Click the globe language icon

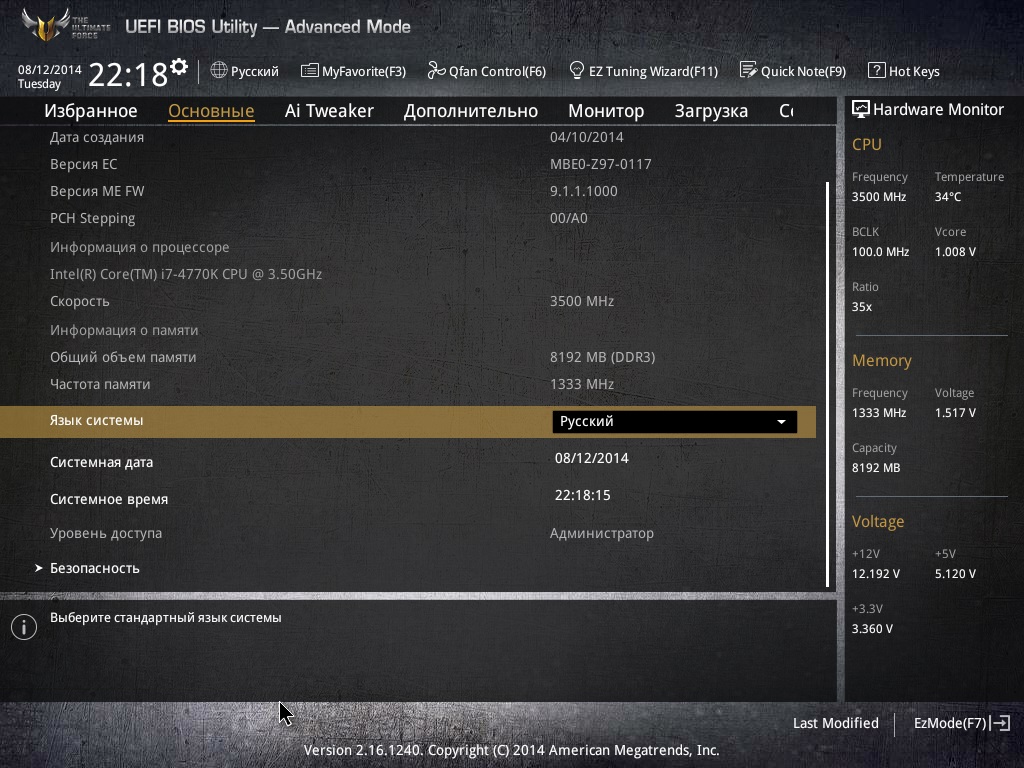coord(219,71)
